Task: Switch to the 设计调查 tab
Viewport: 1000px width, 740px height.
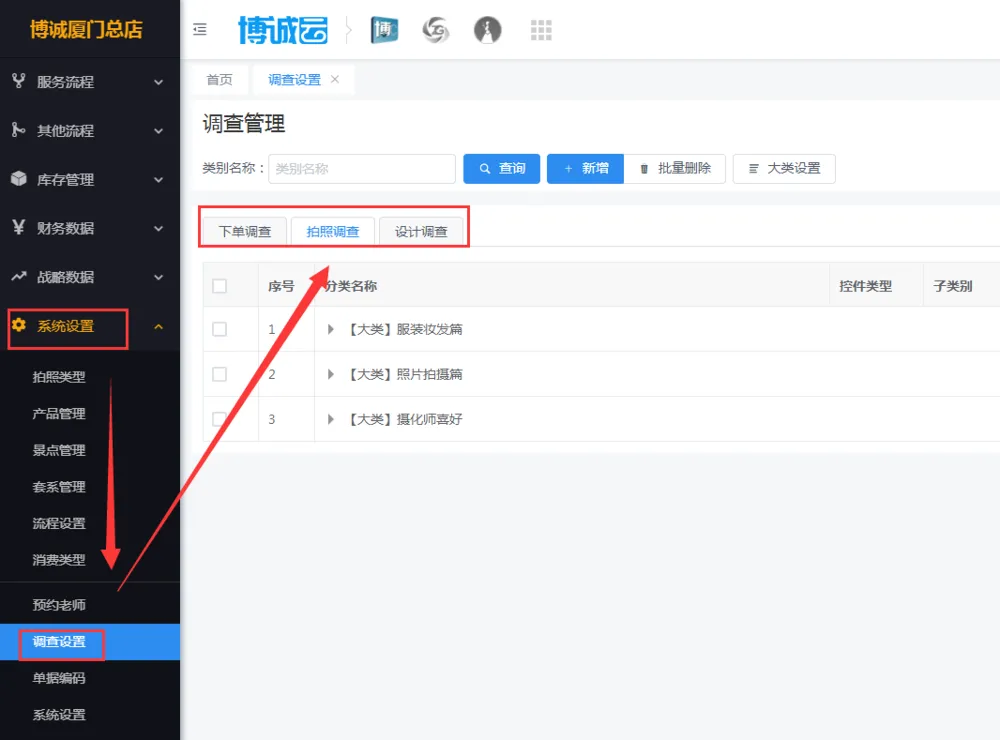Action: (x=421, y=232)
